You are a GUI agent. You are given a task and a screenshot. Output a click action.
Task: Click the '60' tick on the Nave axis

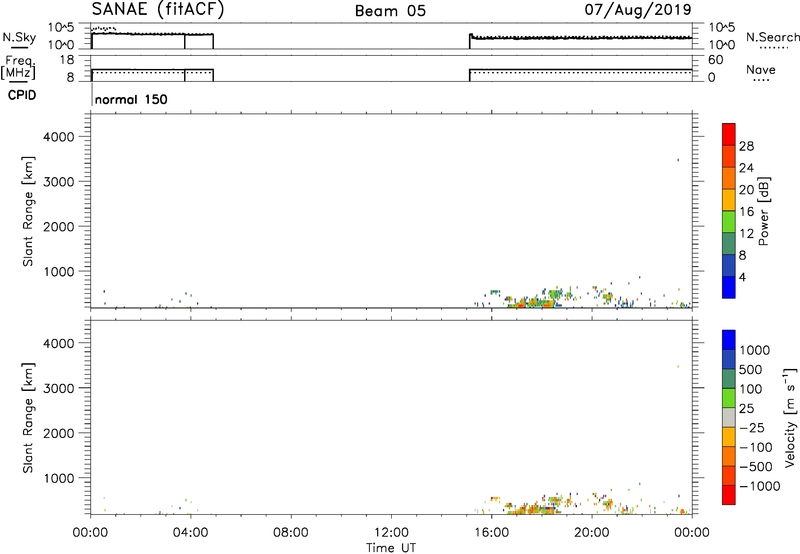coord(715,60)
